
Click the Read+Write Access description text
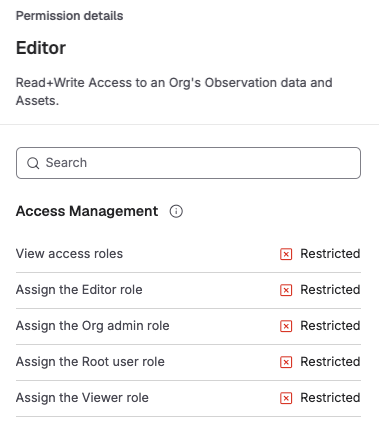(174, 91)
